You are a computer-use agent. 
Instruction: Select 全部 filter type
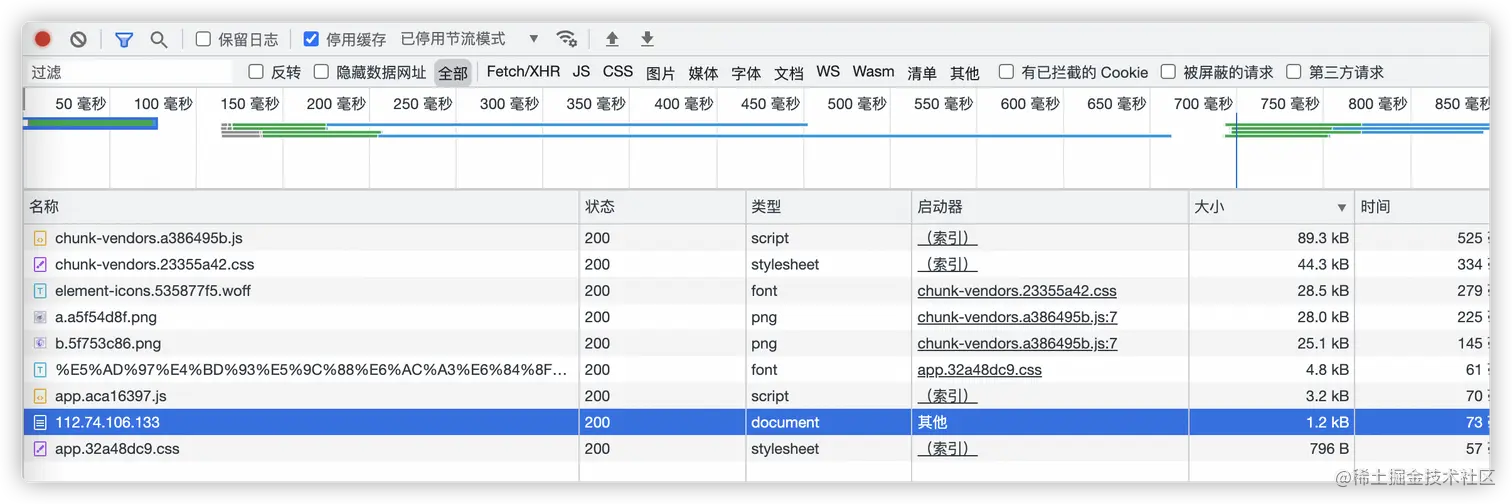[453, 73]
